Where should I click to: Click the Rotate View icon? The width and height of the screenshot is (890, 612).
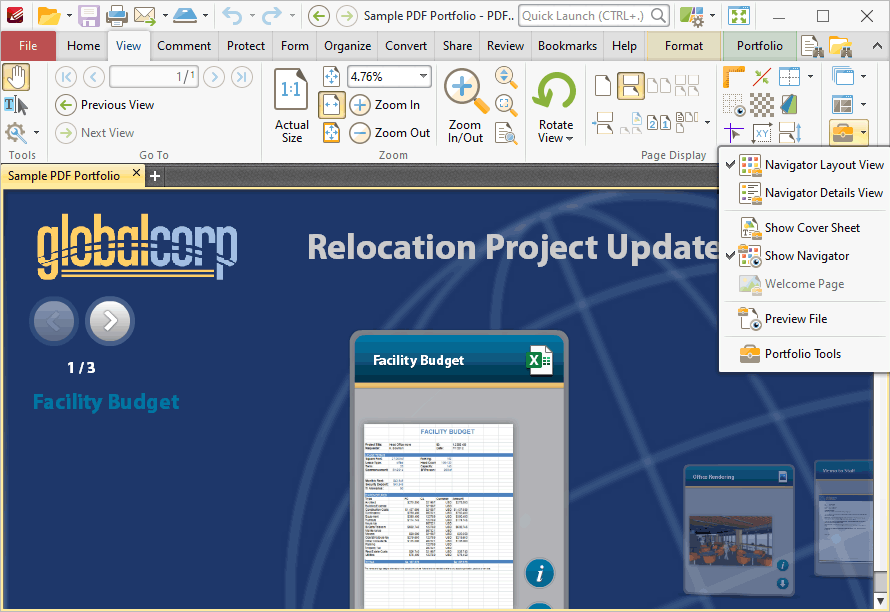coord(555,91)
